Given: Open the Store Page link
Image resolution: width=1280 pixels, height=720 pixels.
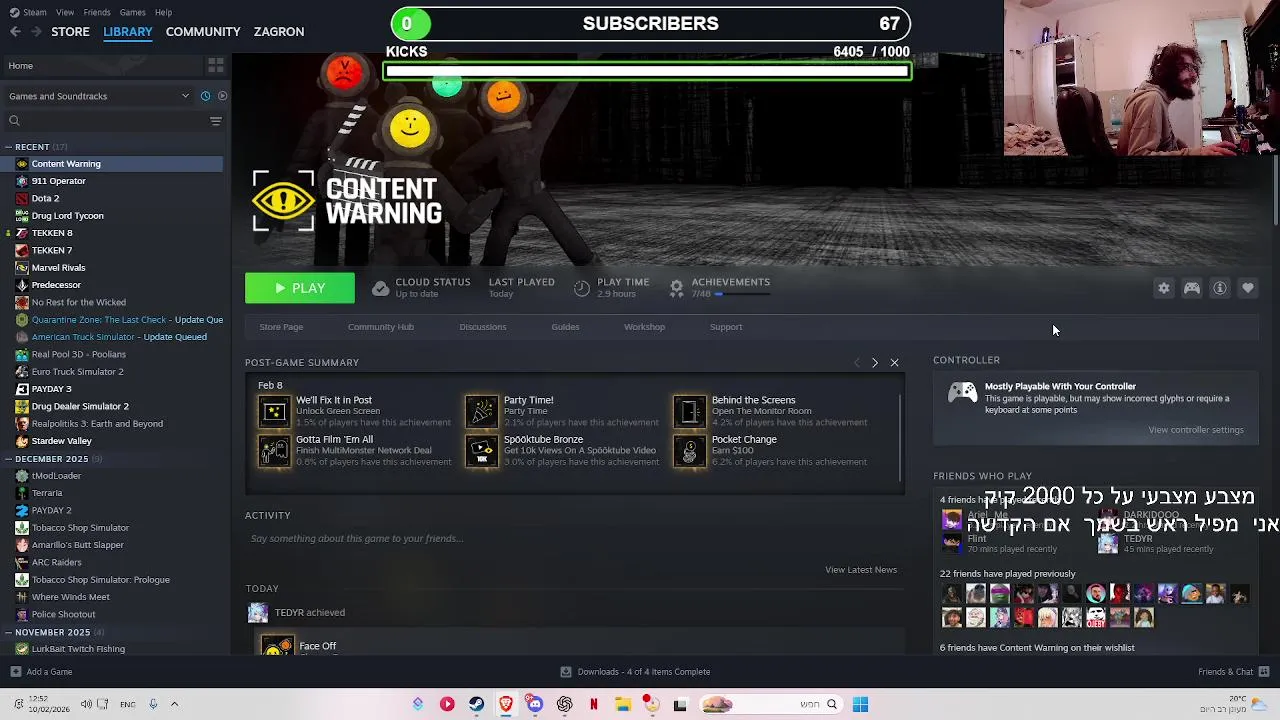Looking at the screenshot, I should (281, 327).
